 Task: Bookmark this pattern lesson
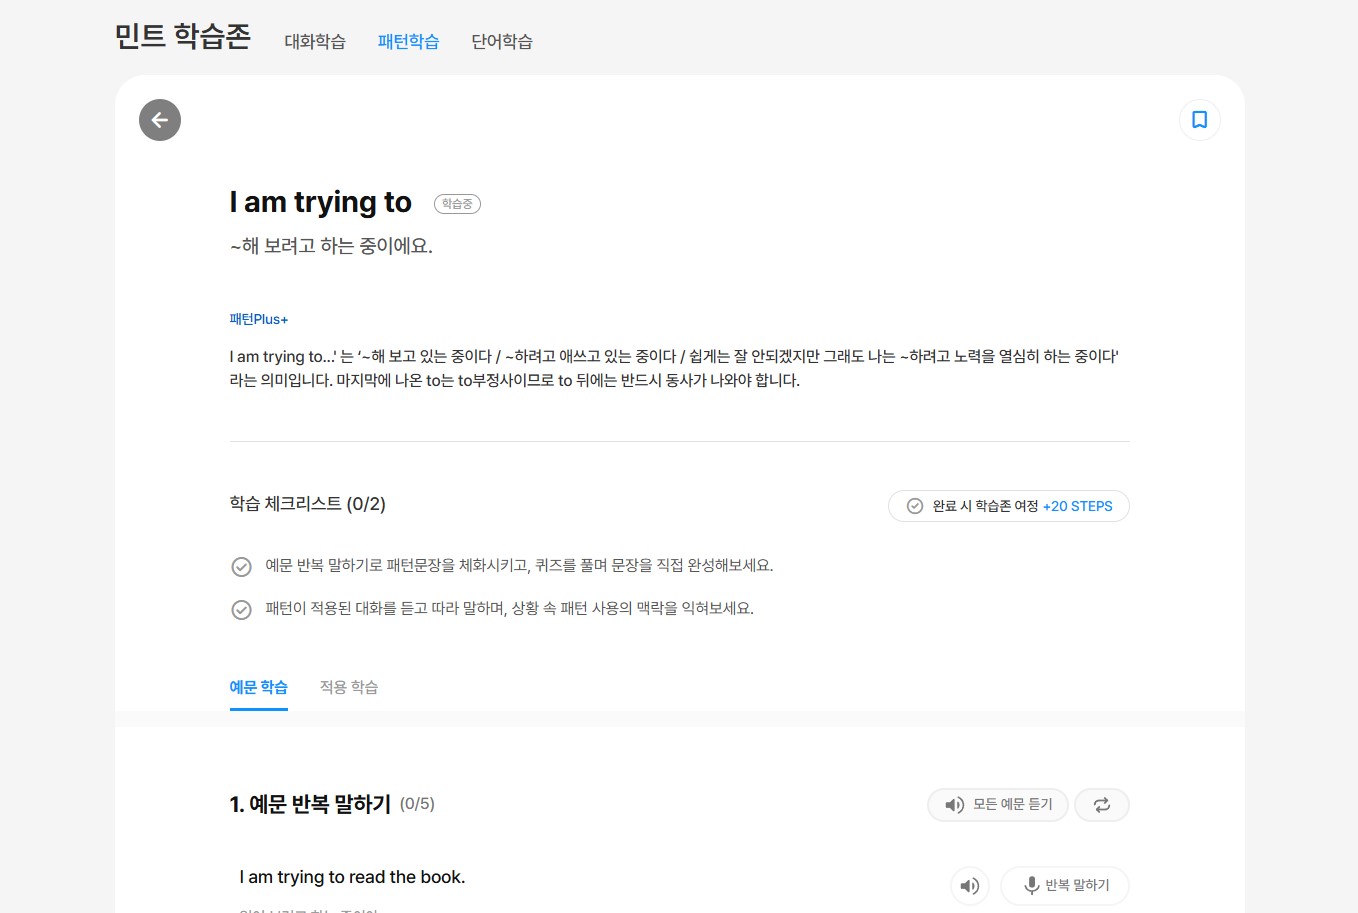tap(1199, 120)
